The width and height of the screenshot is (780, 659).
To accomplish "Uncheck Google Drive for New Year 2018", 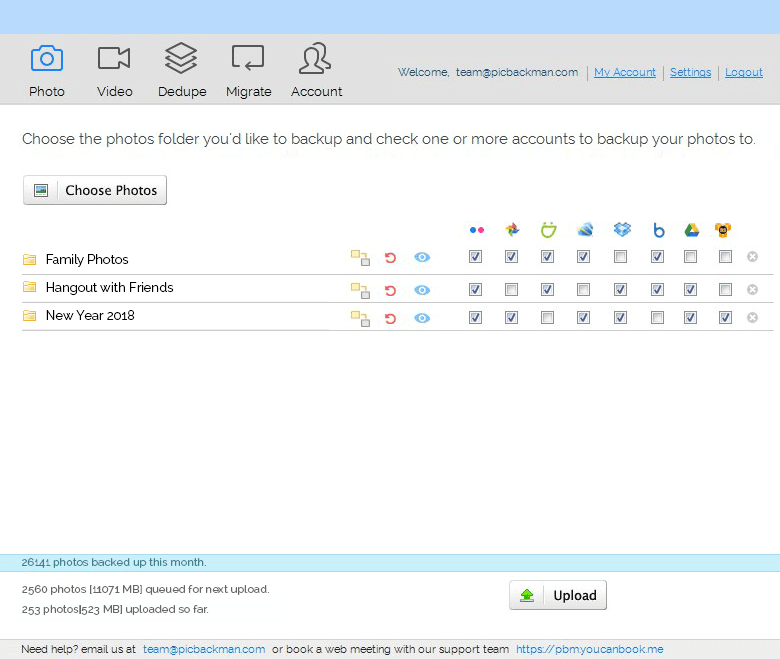I will [x=690, y=317].
